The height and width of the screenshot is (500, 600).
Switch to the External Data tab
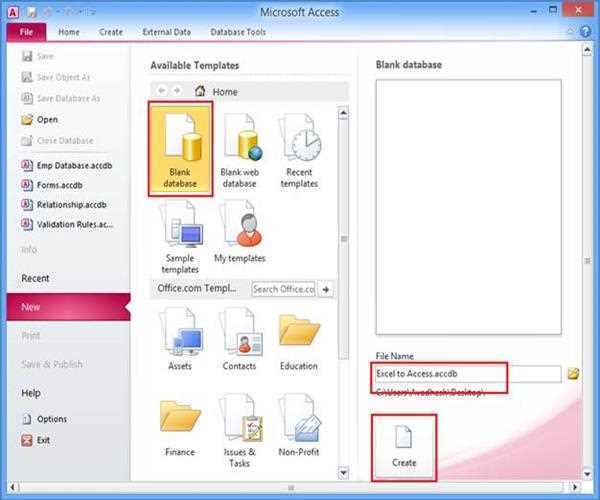click(x=165, y=32)
